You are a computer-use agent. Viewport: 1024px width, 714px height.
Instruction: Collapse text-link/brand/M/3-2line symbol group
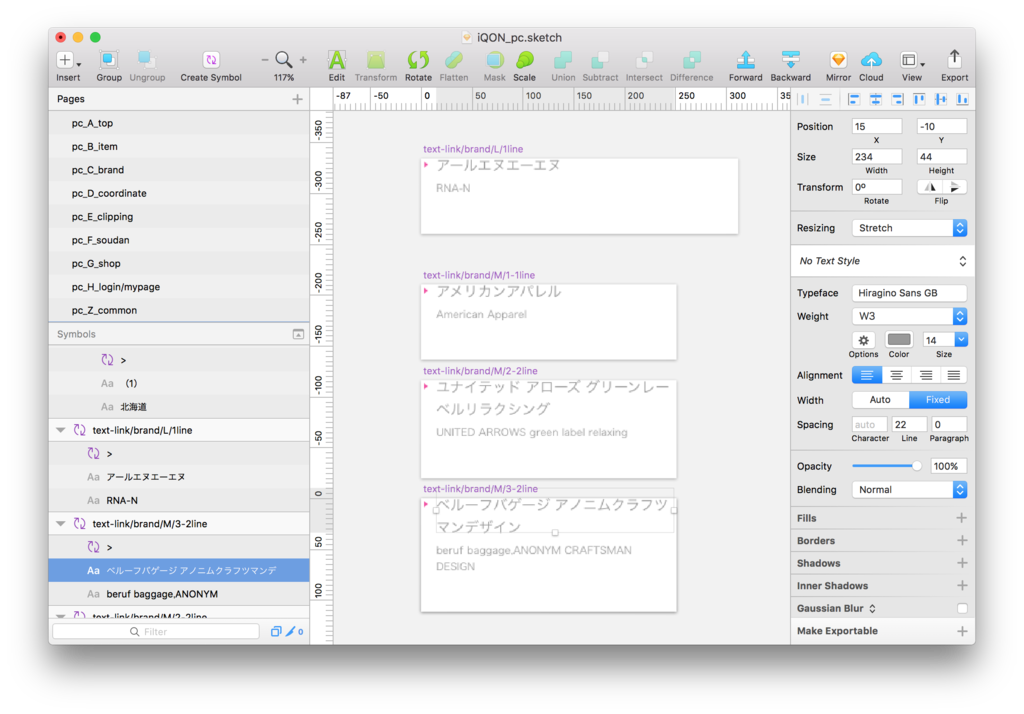click(x=61, y=524)
